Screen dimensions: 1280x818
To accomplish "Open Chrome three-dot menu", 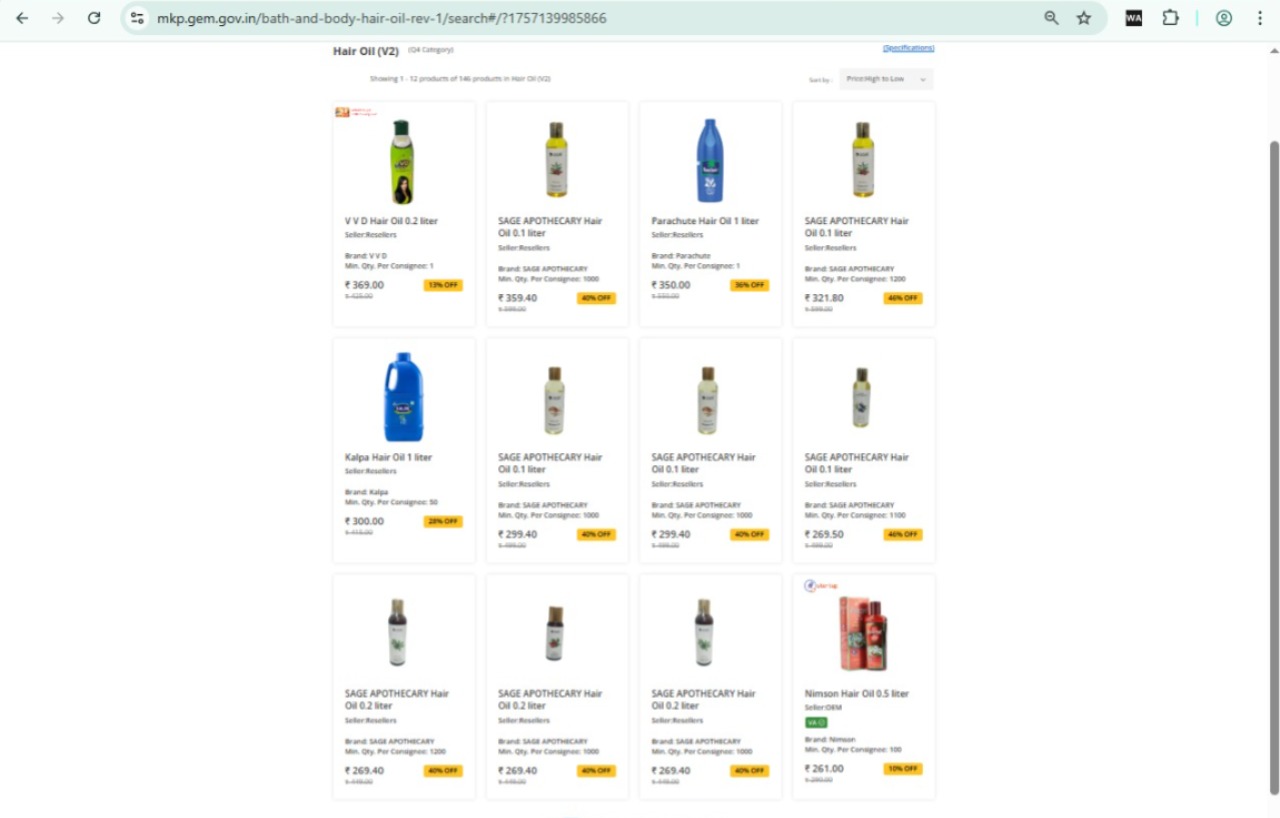I will [1259, 18].
